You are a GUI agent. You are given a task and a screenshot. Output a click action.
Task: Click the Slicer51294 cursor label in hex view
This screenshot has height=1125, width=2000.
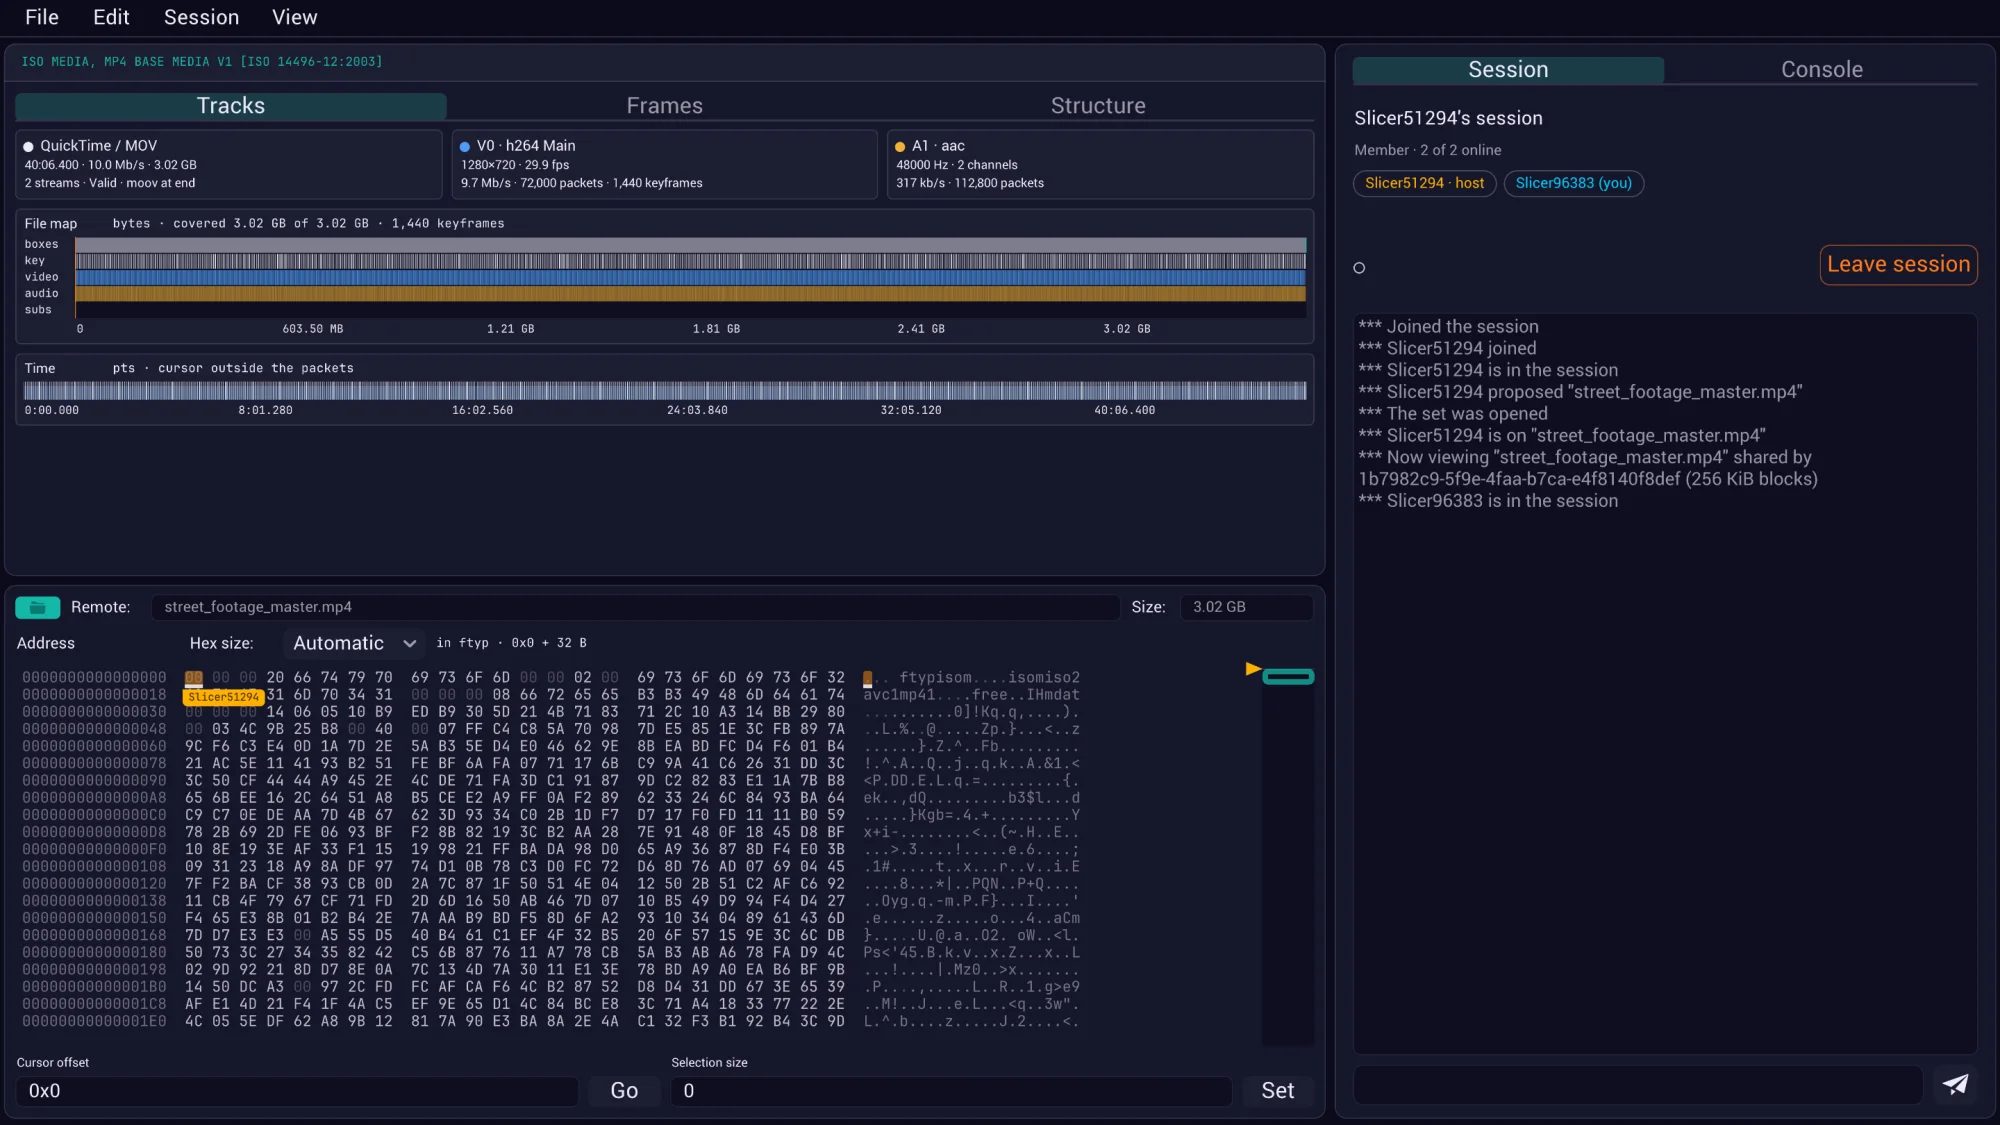coord(223,697)
